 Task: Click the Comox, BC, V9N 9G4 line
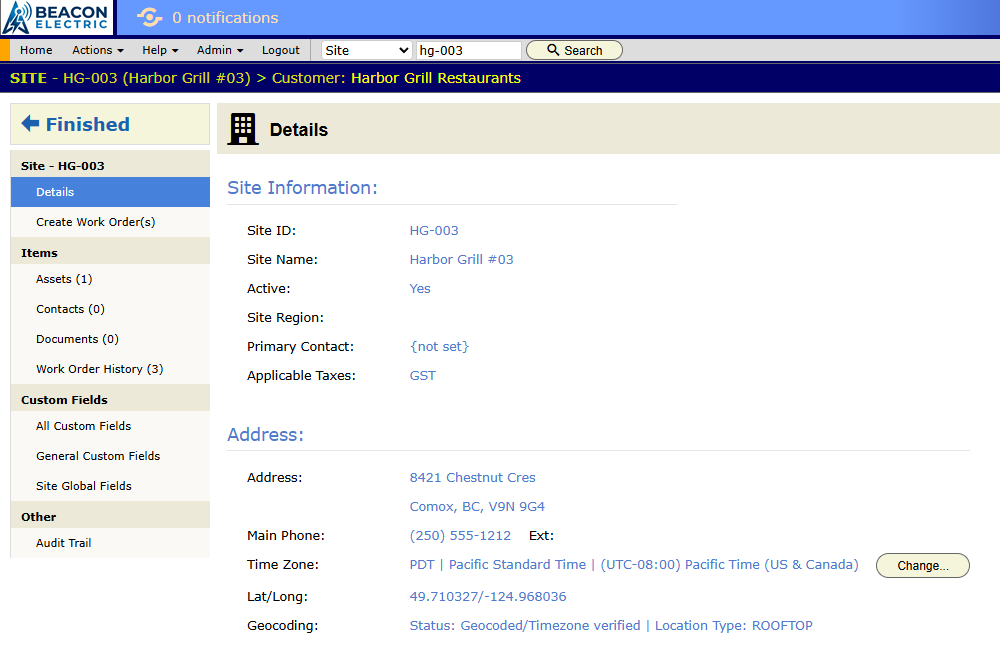coord(477,506)
